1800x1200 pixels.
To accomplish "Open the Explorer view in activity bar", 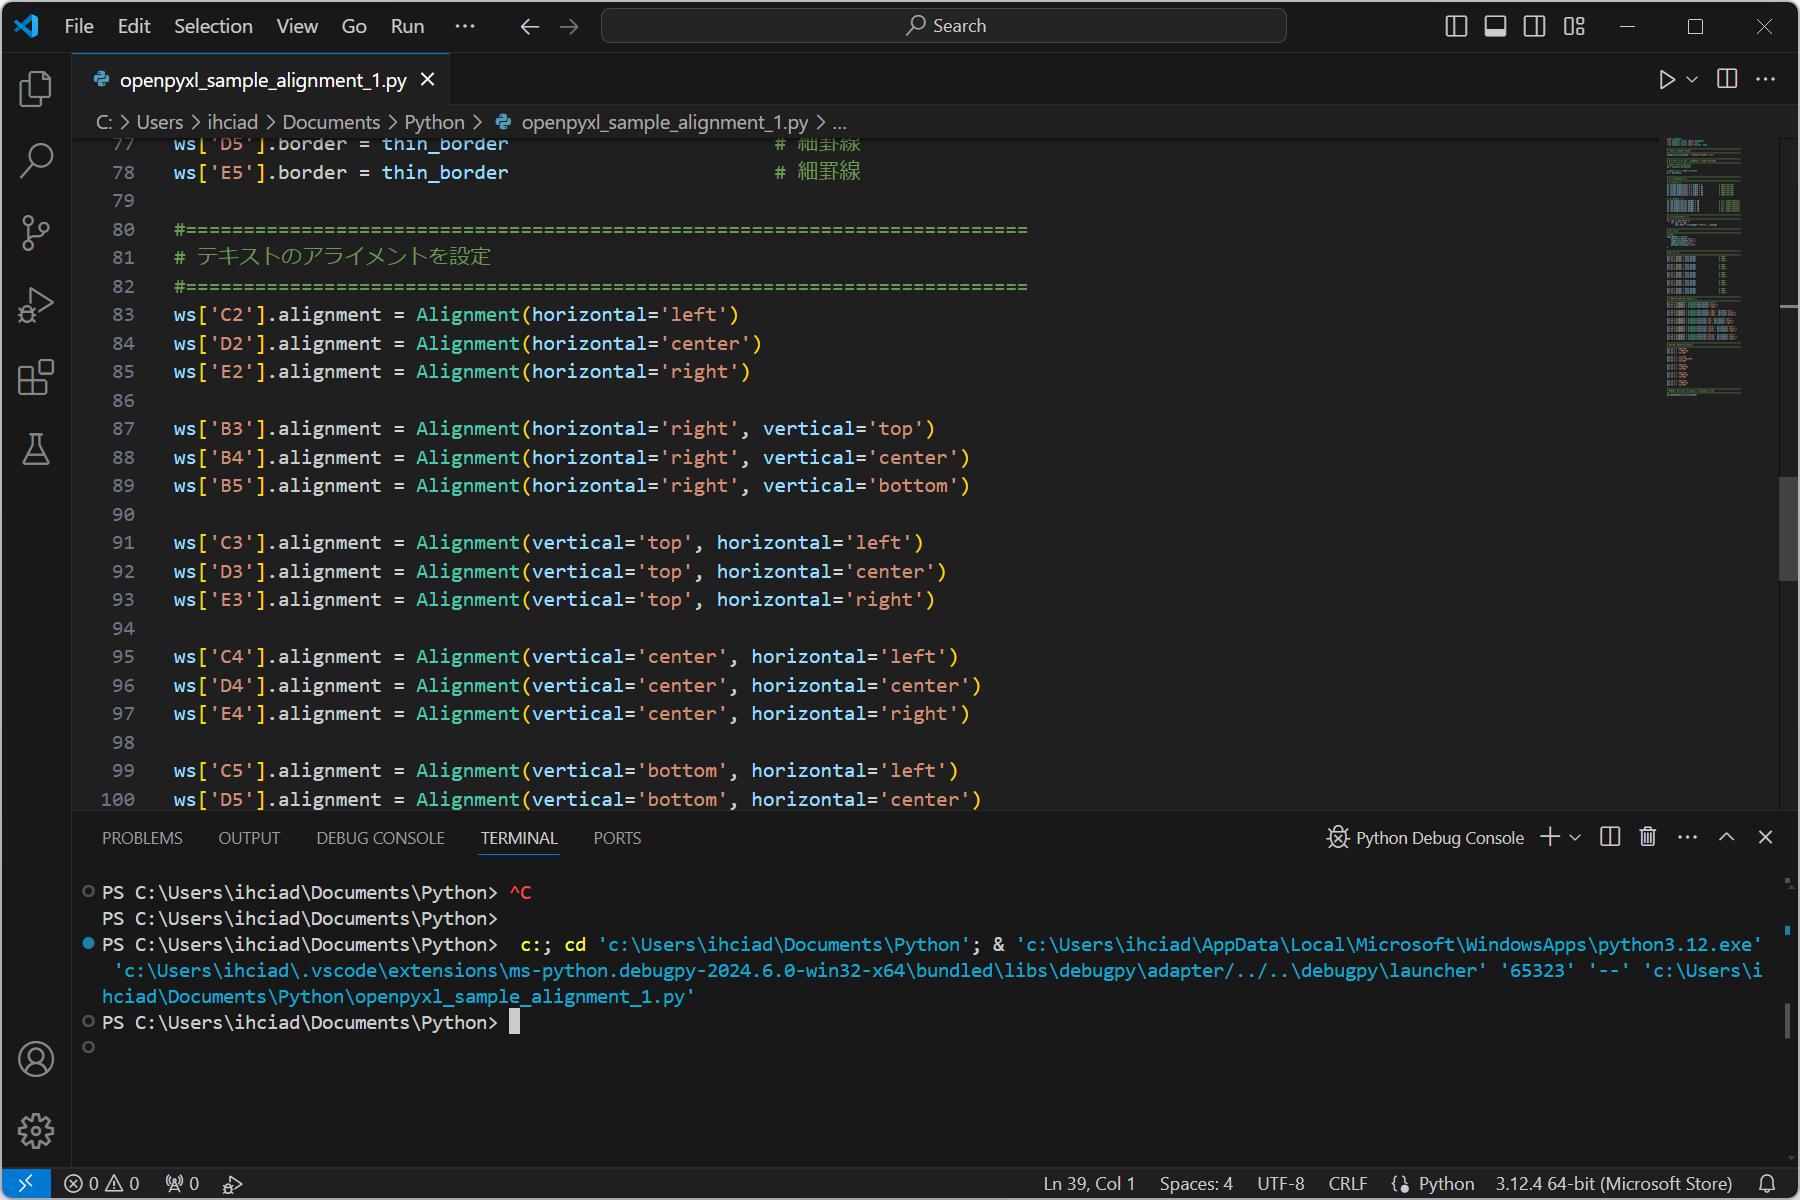I will 36,89.
